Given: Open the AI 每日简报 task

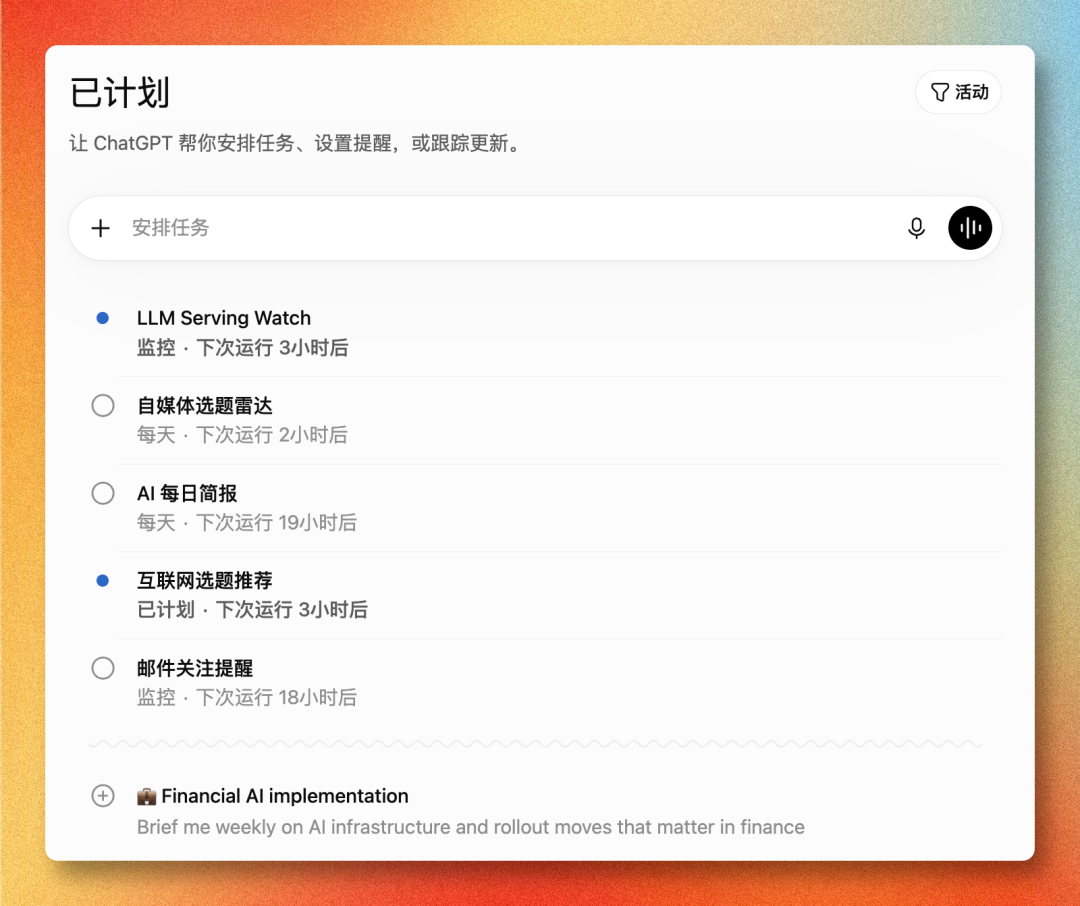Looking at the screenshot, I should point(187,493).
